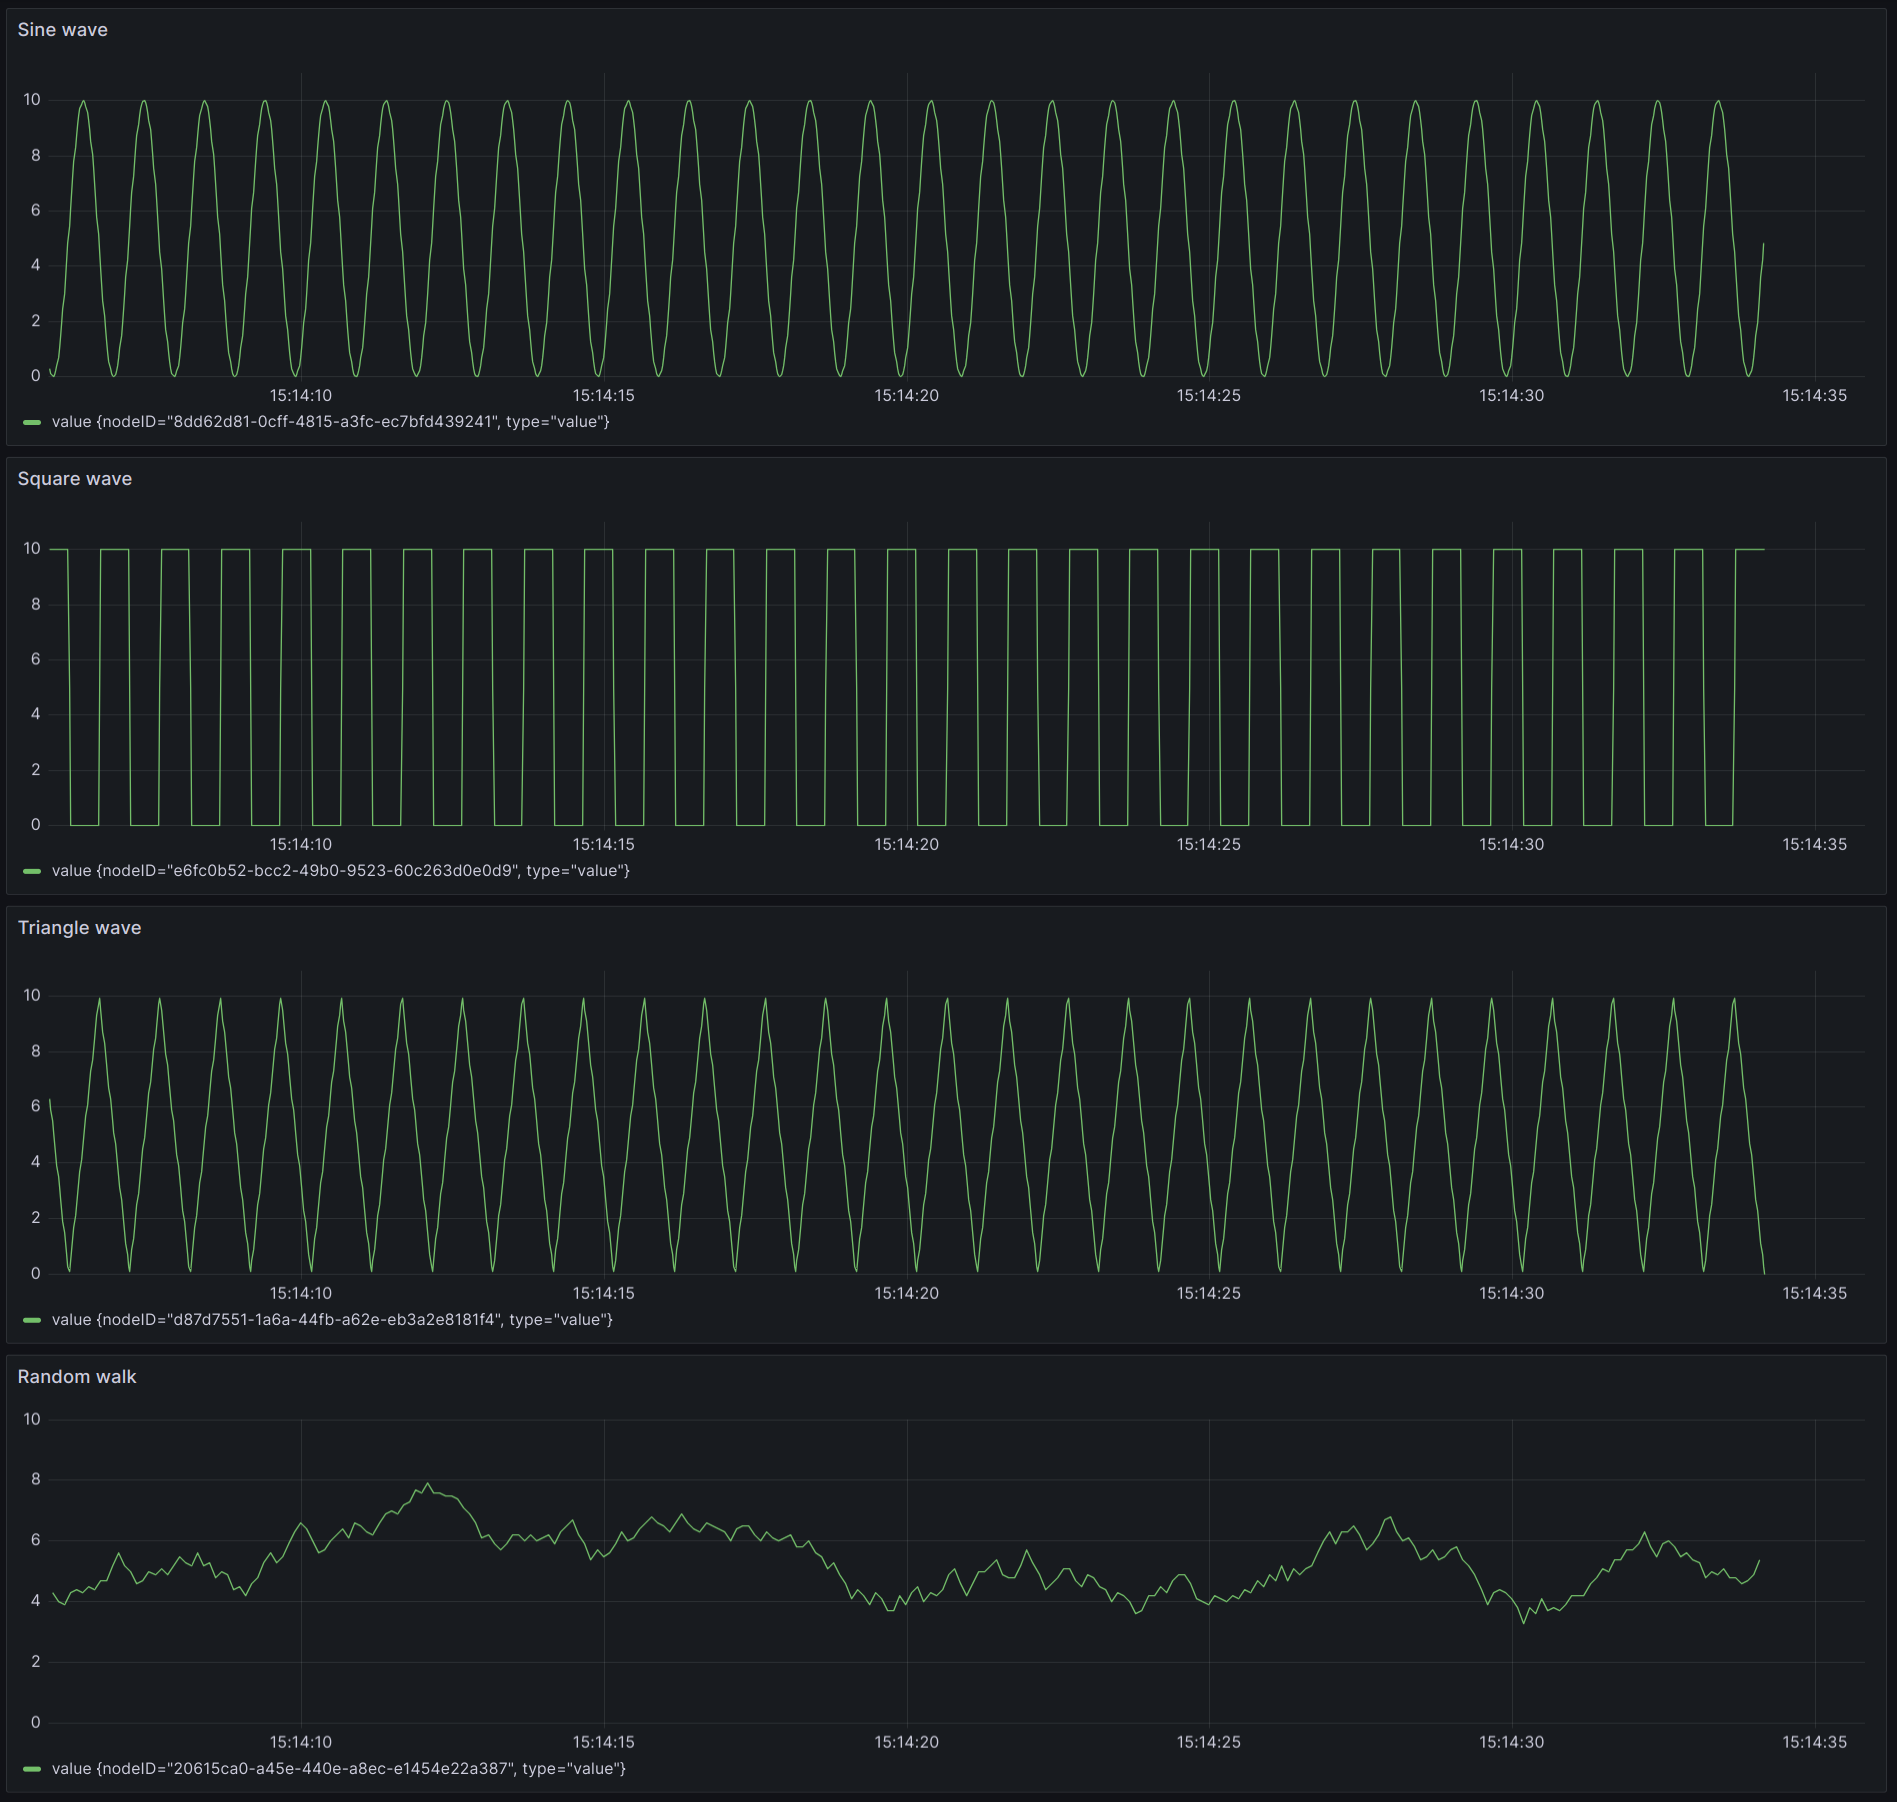Click the 15:14:20 tick in Sine wave panel
The width and height of the screenshot is (1897, 1802).
[x=906, y=396]
